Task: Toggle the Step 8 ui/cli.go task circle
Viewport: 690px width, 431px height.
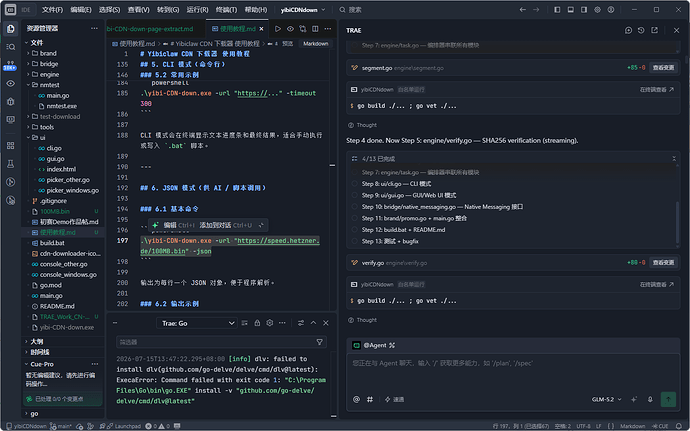Action: [355, 184]
